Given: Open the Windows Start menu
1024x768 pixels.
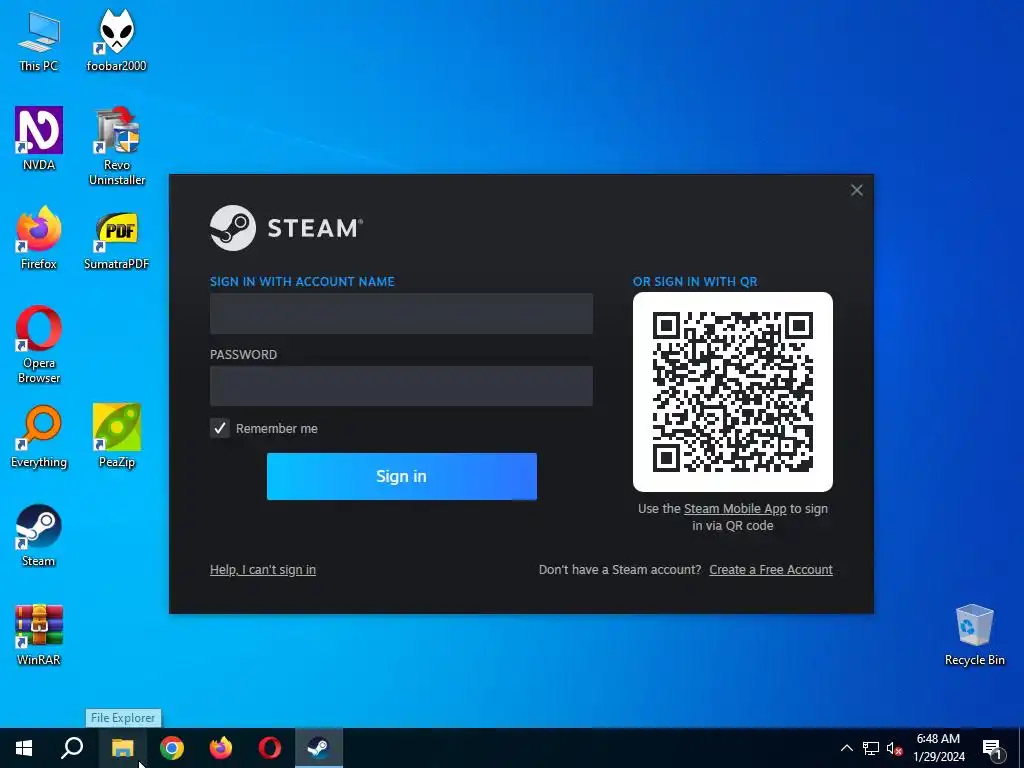Looking at the screenshot, I should 24,748.
